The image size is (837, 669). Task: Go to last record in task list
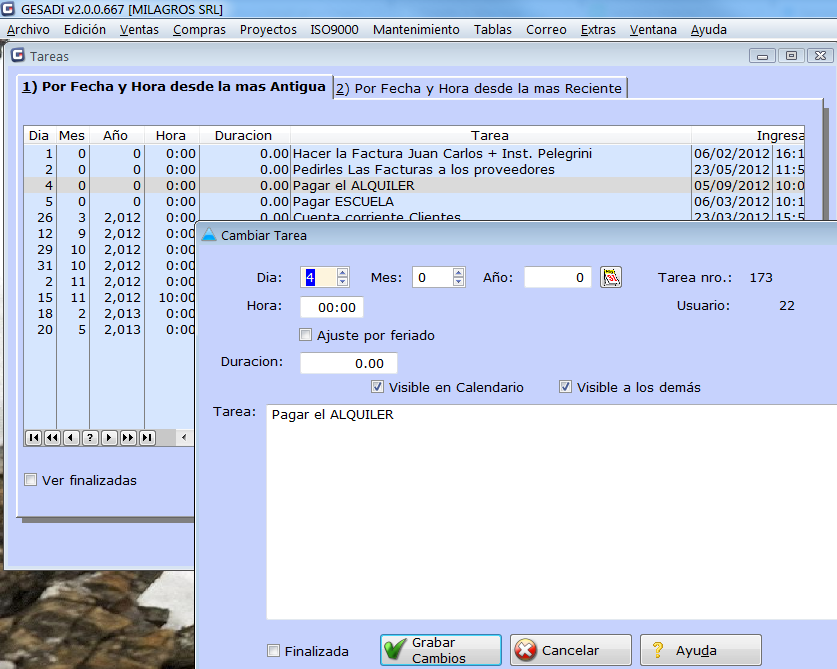point(147,438)
